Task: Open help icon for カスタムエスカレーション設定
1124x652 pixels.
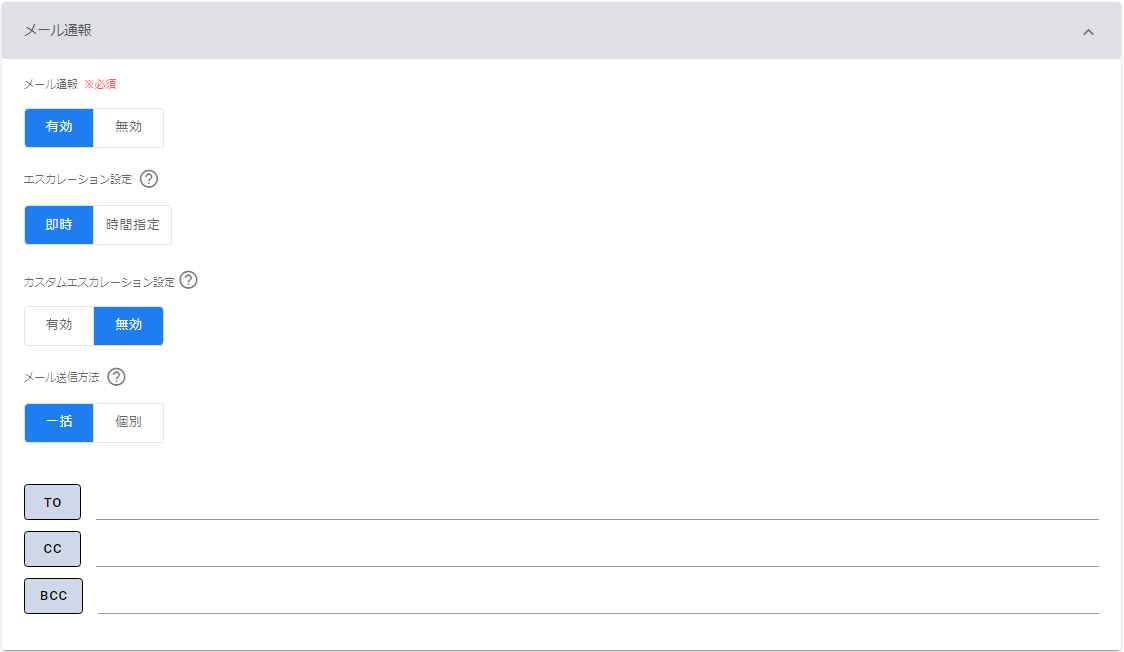Action: [188, 280]
